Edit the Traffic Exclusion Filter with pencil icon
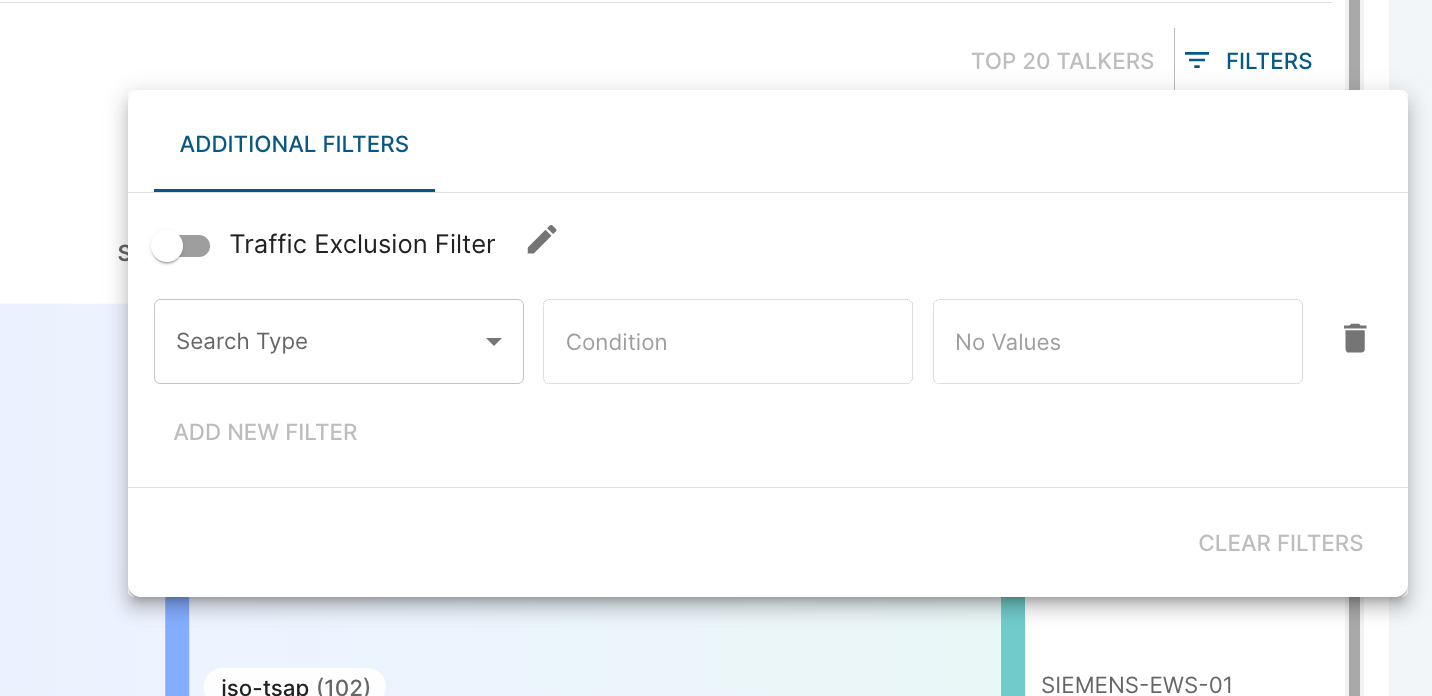Screen dimensions: 1432x696 click(542, 240)
